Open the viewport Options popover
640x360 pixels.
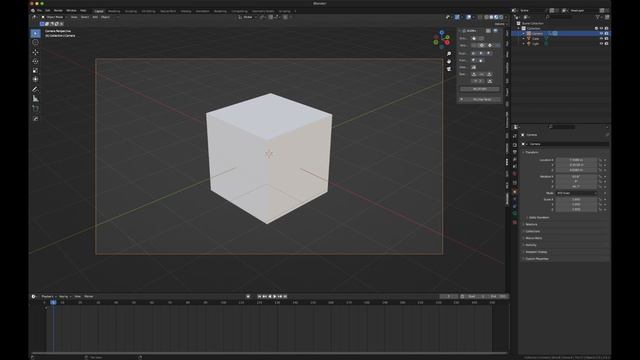coord(500,24)
